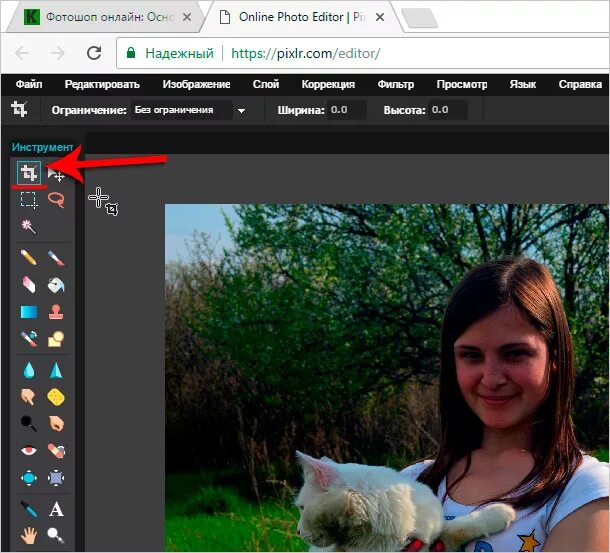The image size is (610, 553).
Task: Select the Type text tool
Action: 56,509
